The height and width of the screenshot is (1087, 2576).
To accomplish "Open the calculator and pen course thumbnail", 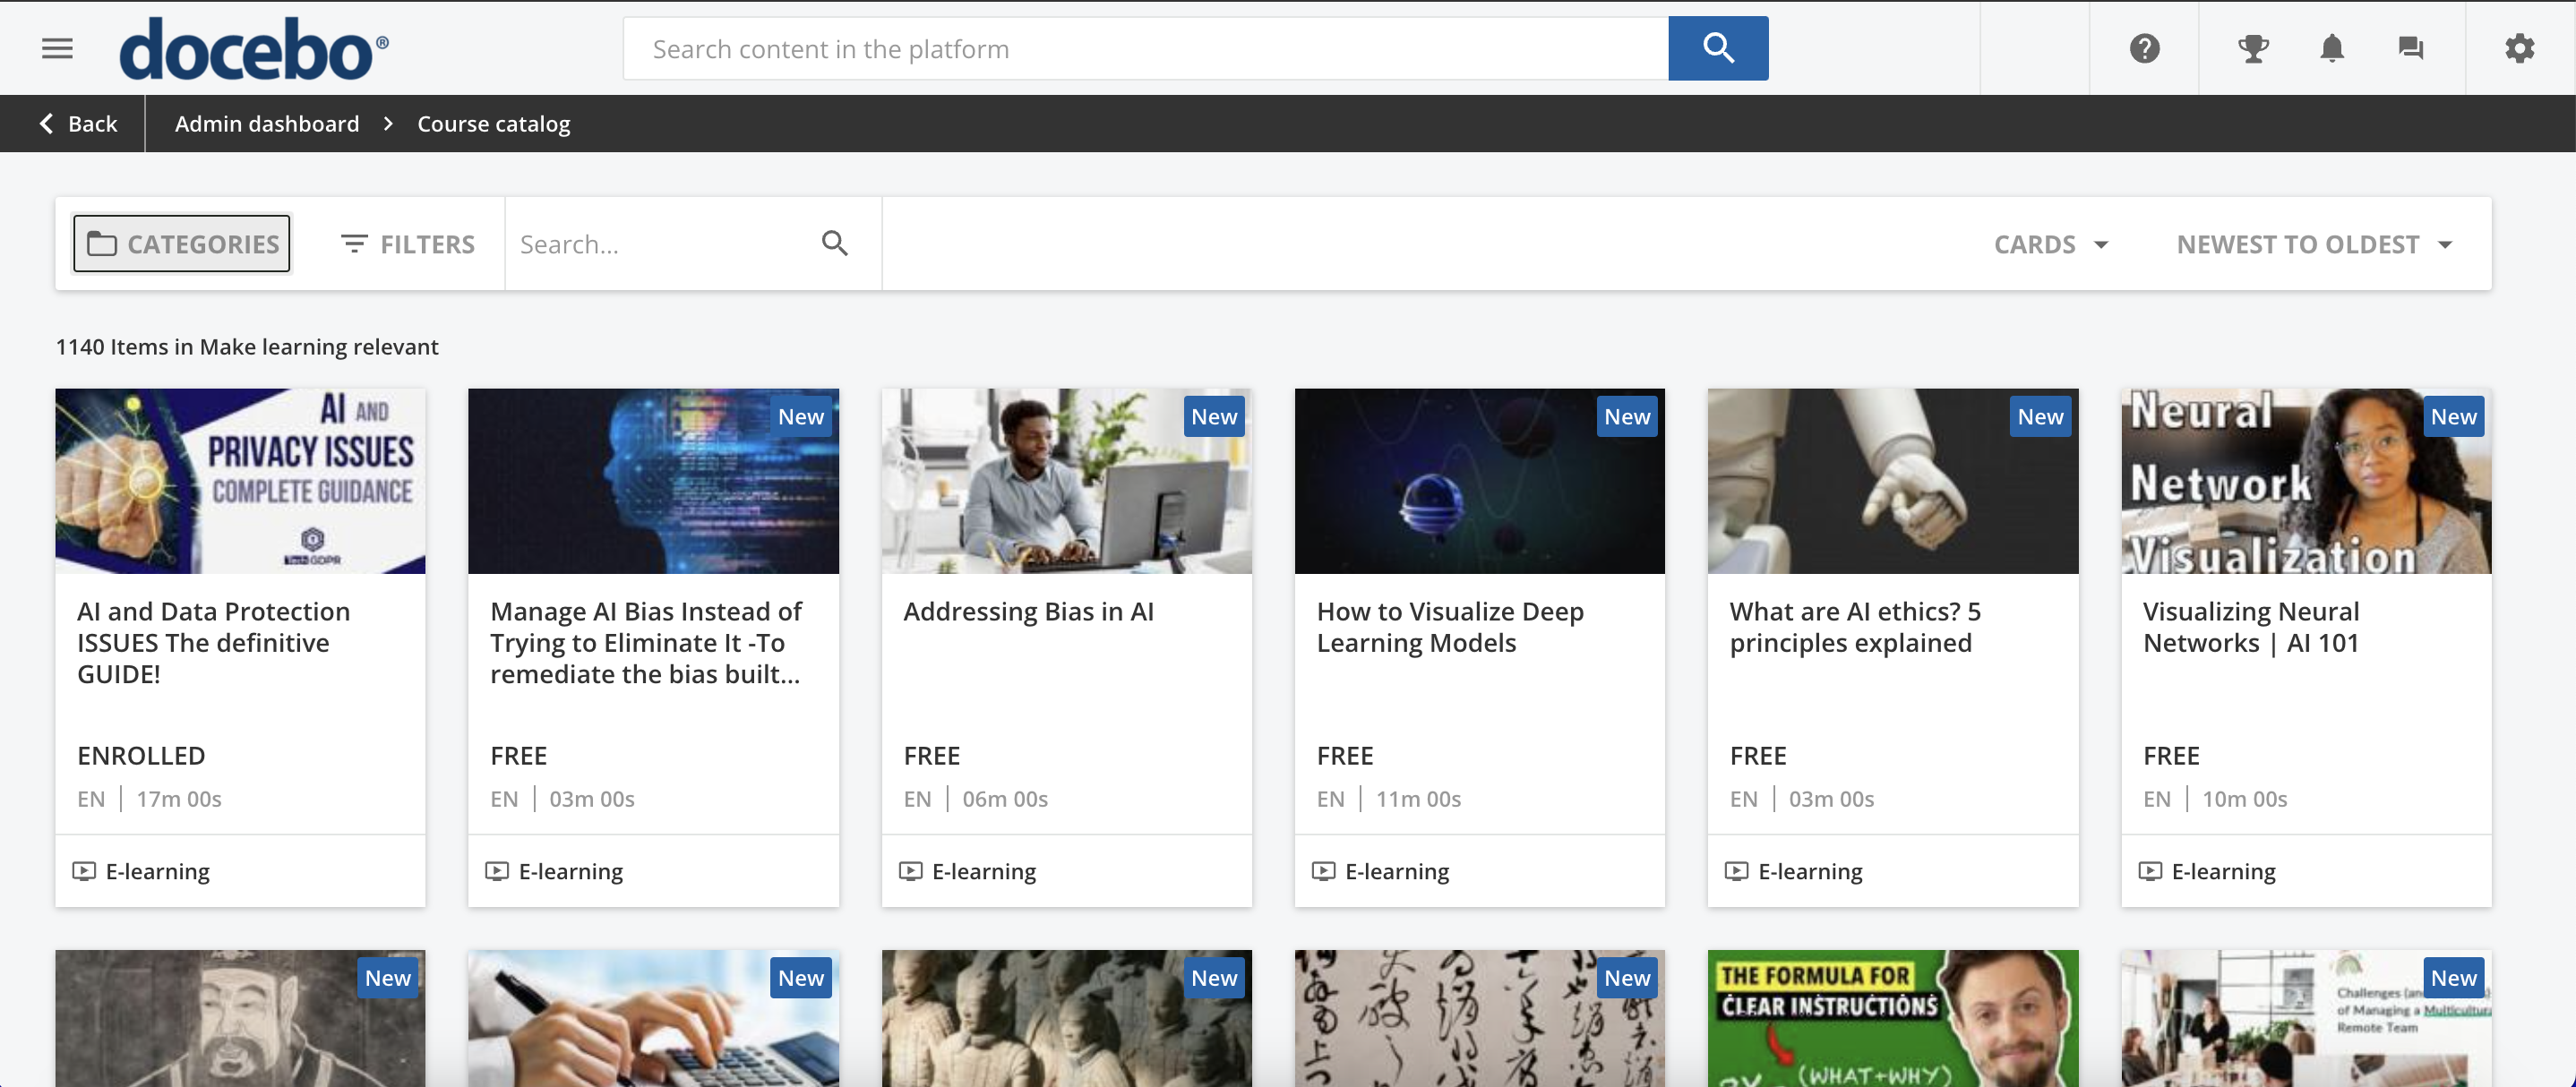I will 653,1018.
